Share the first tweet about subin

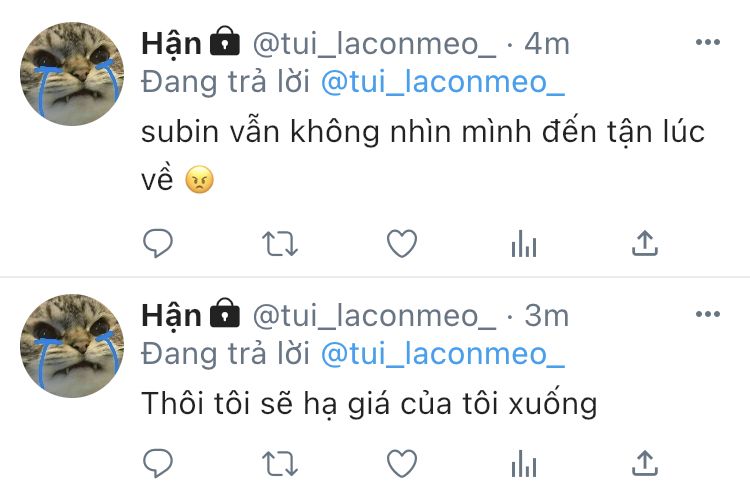tap(645, 243)
